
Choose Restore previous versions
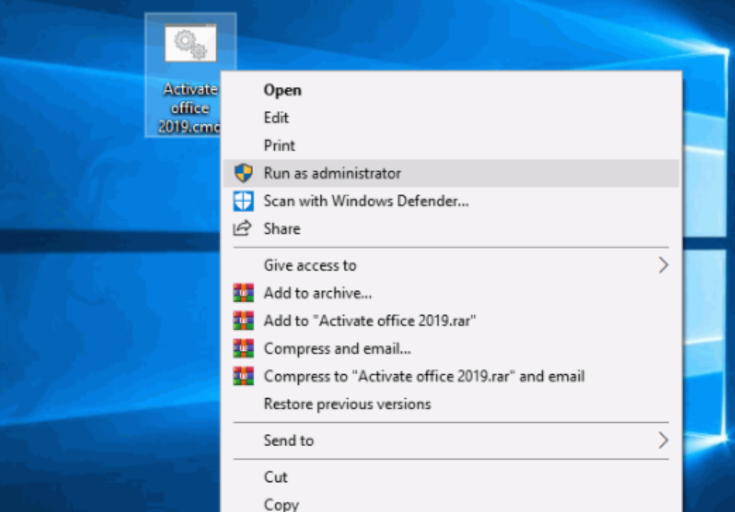coord(451,404)
